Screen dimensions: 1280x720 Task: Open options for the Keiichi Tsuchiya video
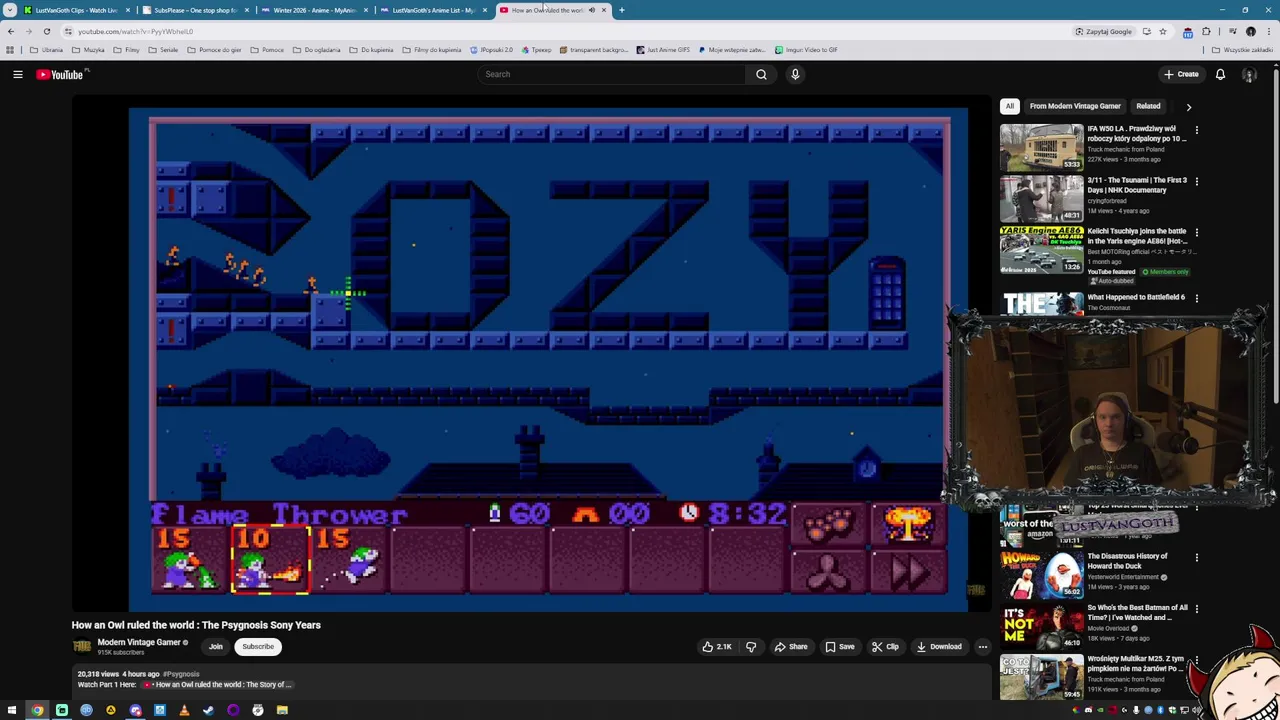1196,232
